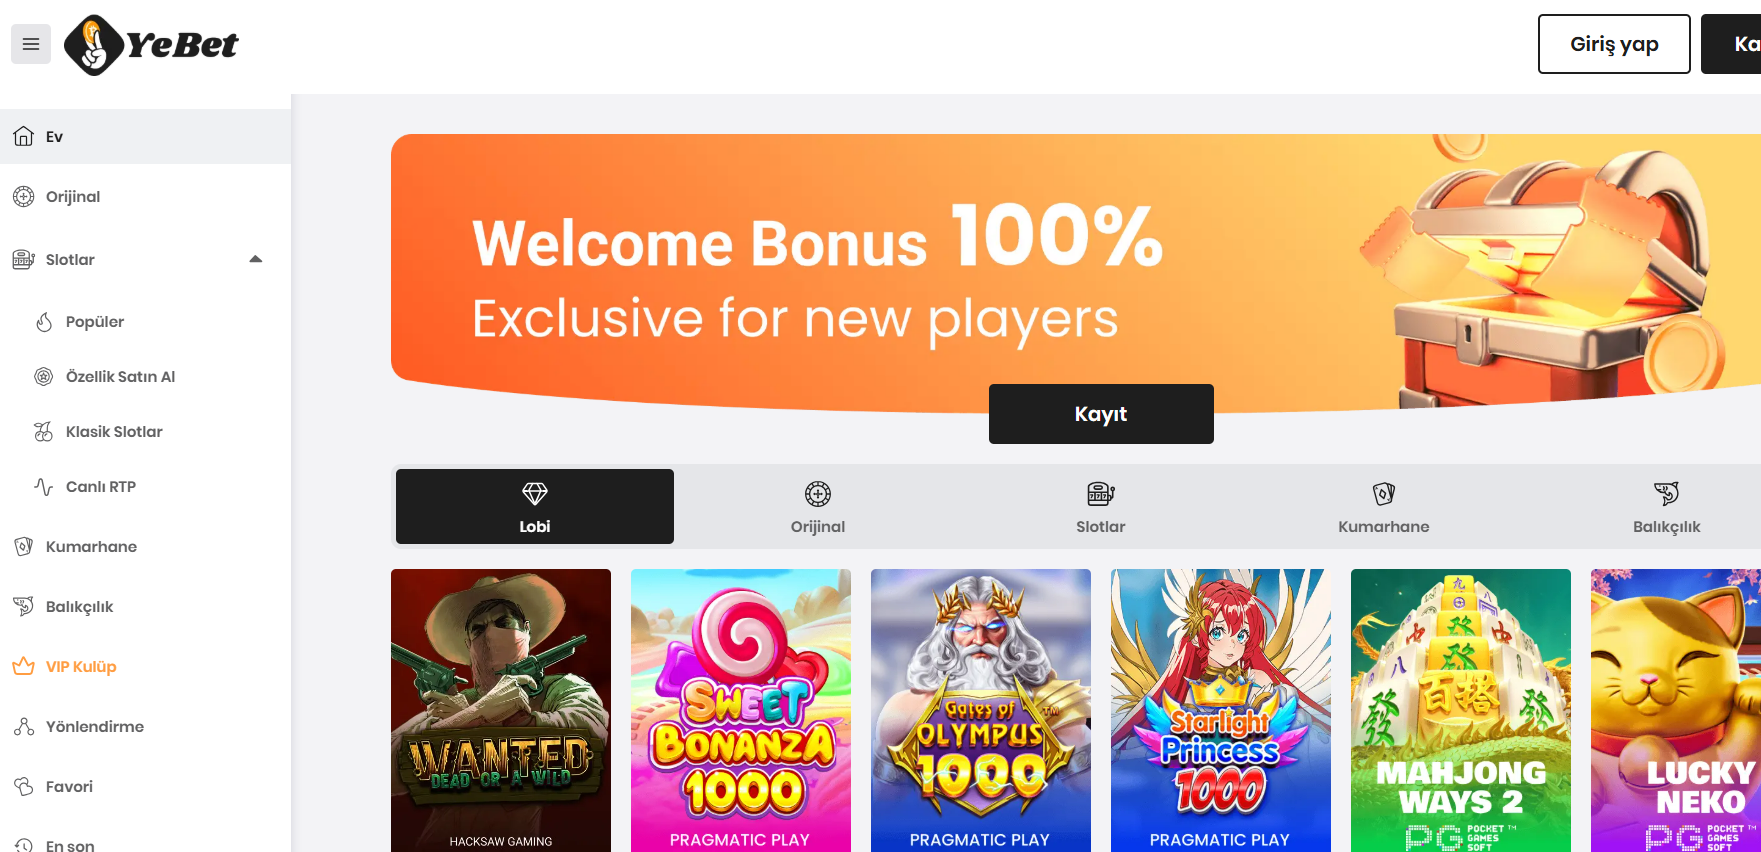This screenshot has width=1761, height=852.
Task: Select Popüler under Slotlar
Action: pyautogui.click(x=94, y=322)
